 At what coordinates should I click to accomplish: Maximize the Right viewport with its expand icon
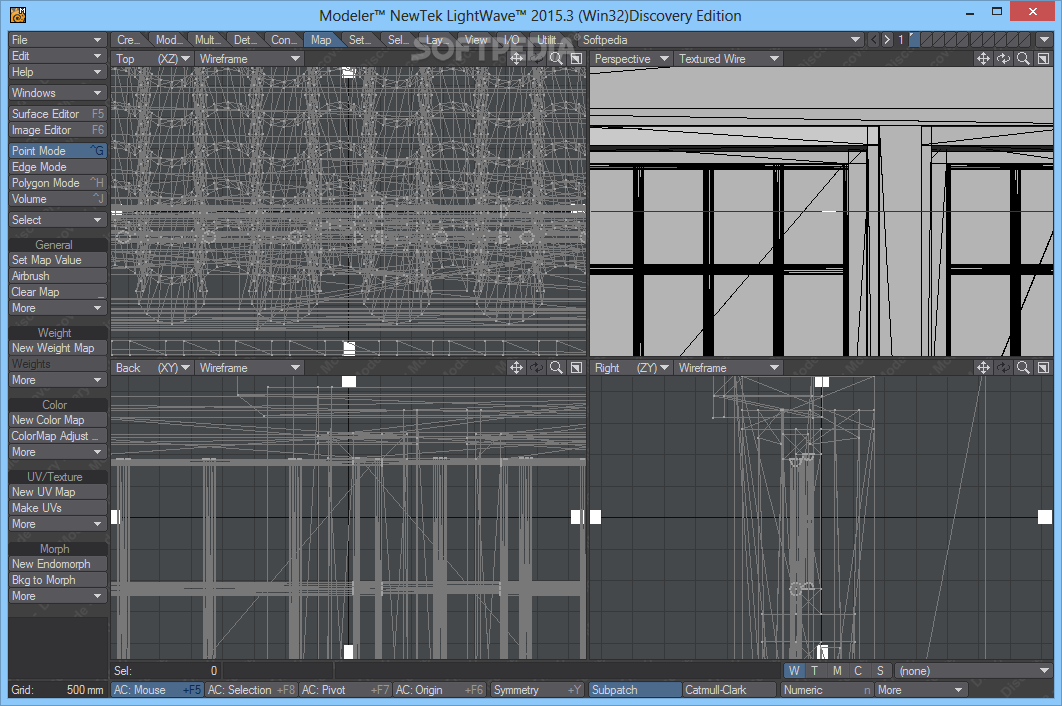[x=1044, y=368]
